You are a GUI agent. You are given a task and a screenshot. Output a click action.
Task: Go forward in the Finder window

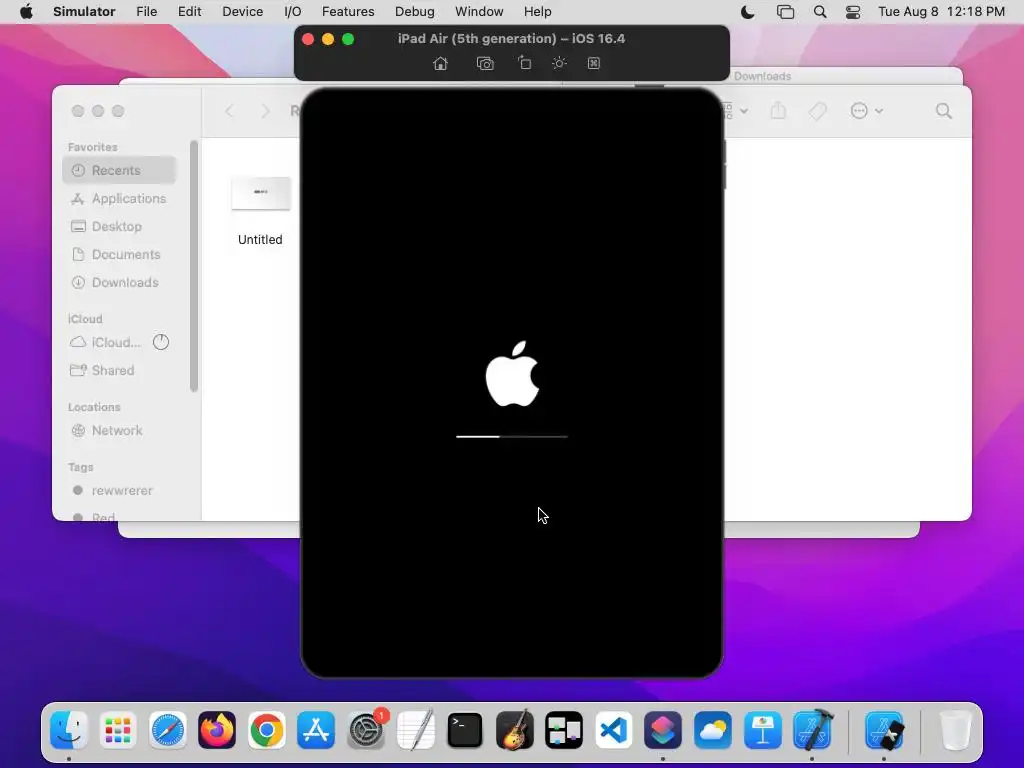[265, 111]
